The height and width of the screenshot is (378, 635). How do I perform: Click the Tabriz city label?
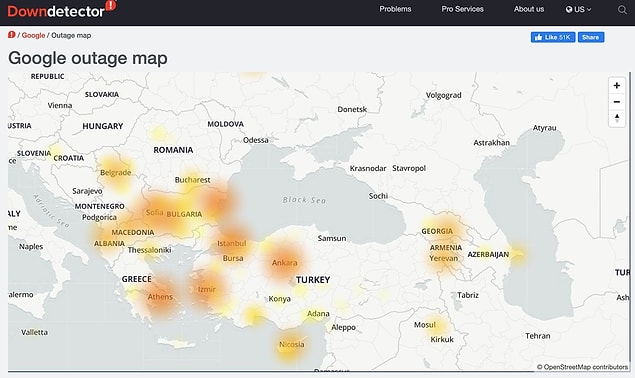pyautogui.click(x=468, y=295)
